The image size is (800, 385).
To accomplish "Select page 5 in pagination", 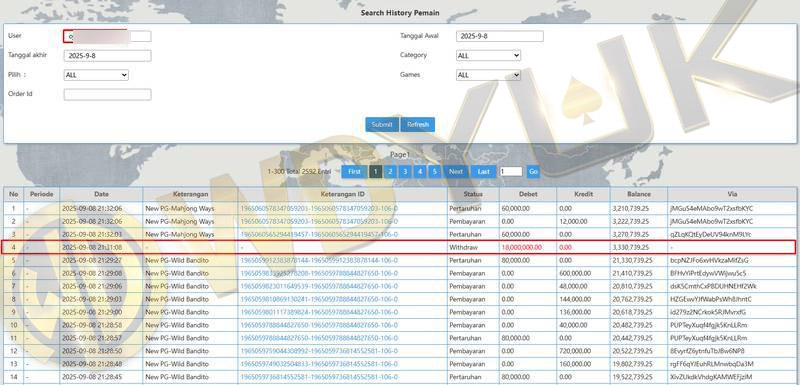I will [x=434, y=172].
